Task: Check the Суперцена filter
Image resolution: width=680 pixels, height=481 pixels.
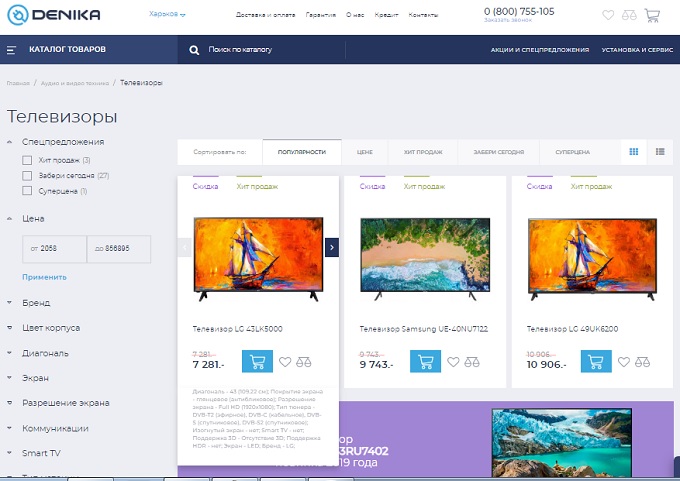Action: click(x=27, y=191)
